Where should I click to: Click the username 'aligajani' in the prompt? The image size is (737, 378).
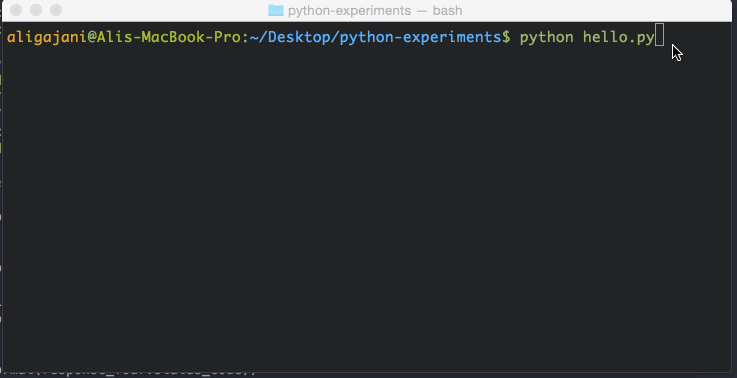pos(47,37)
